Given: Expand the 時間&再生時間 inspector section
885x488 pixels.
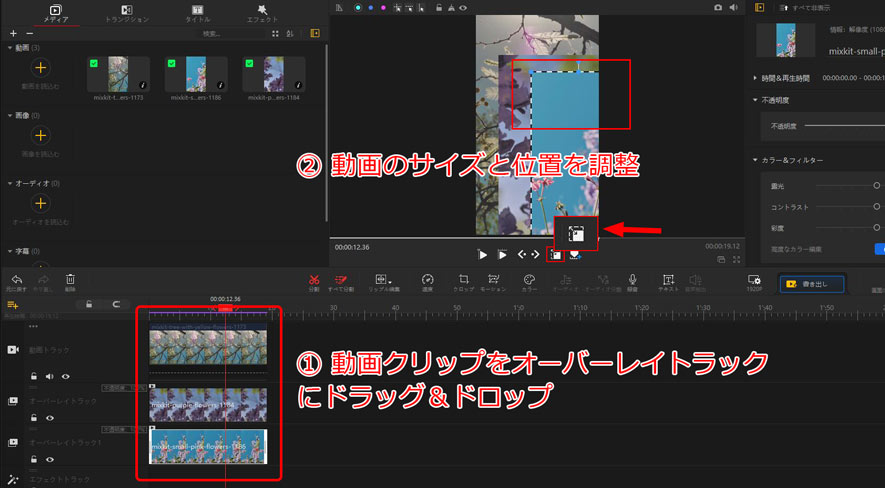Looking at the screenshot, I should click(756, 78).
